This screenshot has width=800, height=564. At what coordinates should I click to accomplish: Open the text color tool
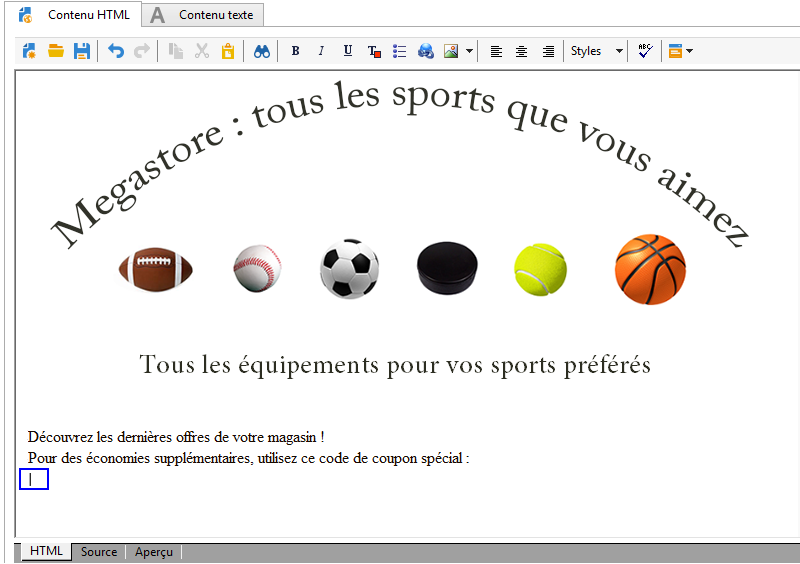(374, 51)
